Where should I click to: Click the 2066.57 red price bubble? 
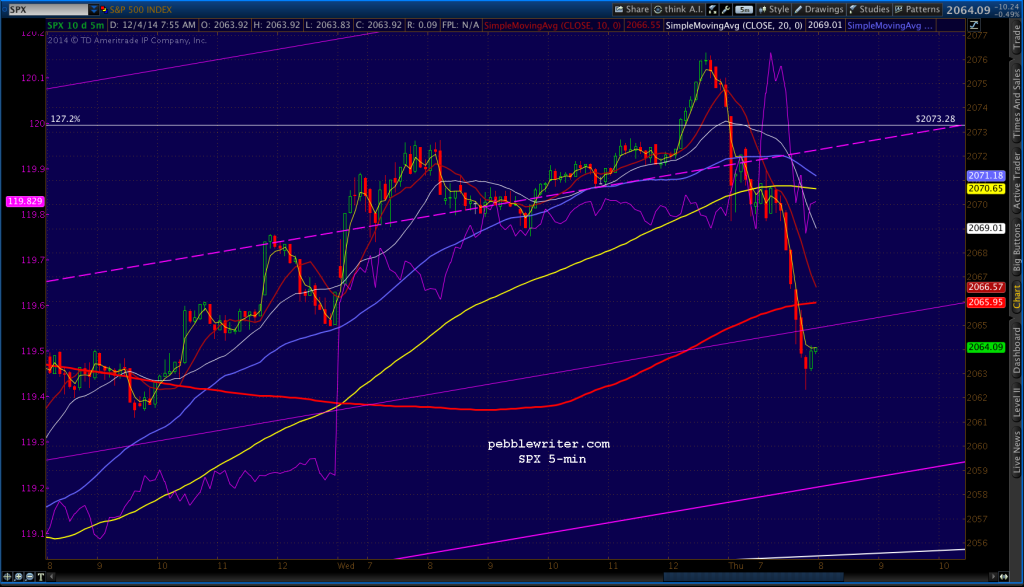pos(985,287)
